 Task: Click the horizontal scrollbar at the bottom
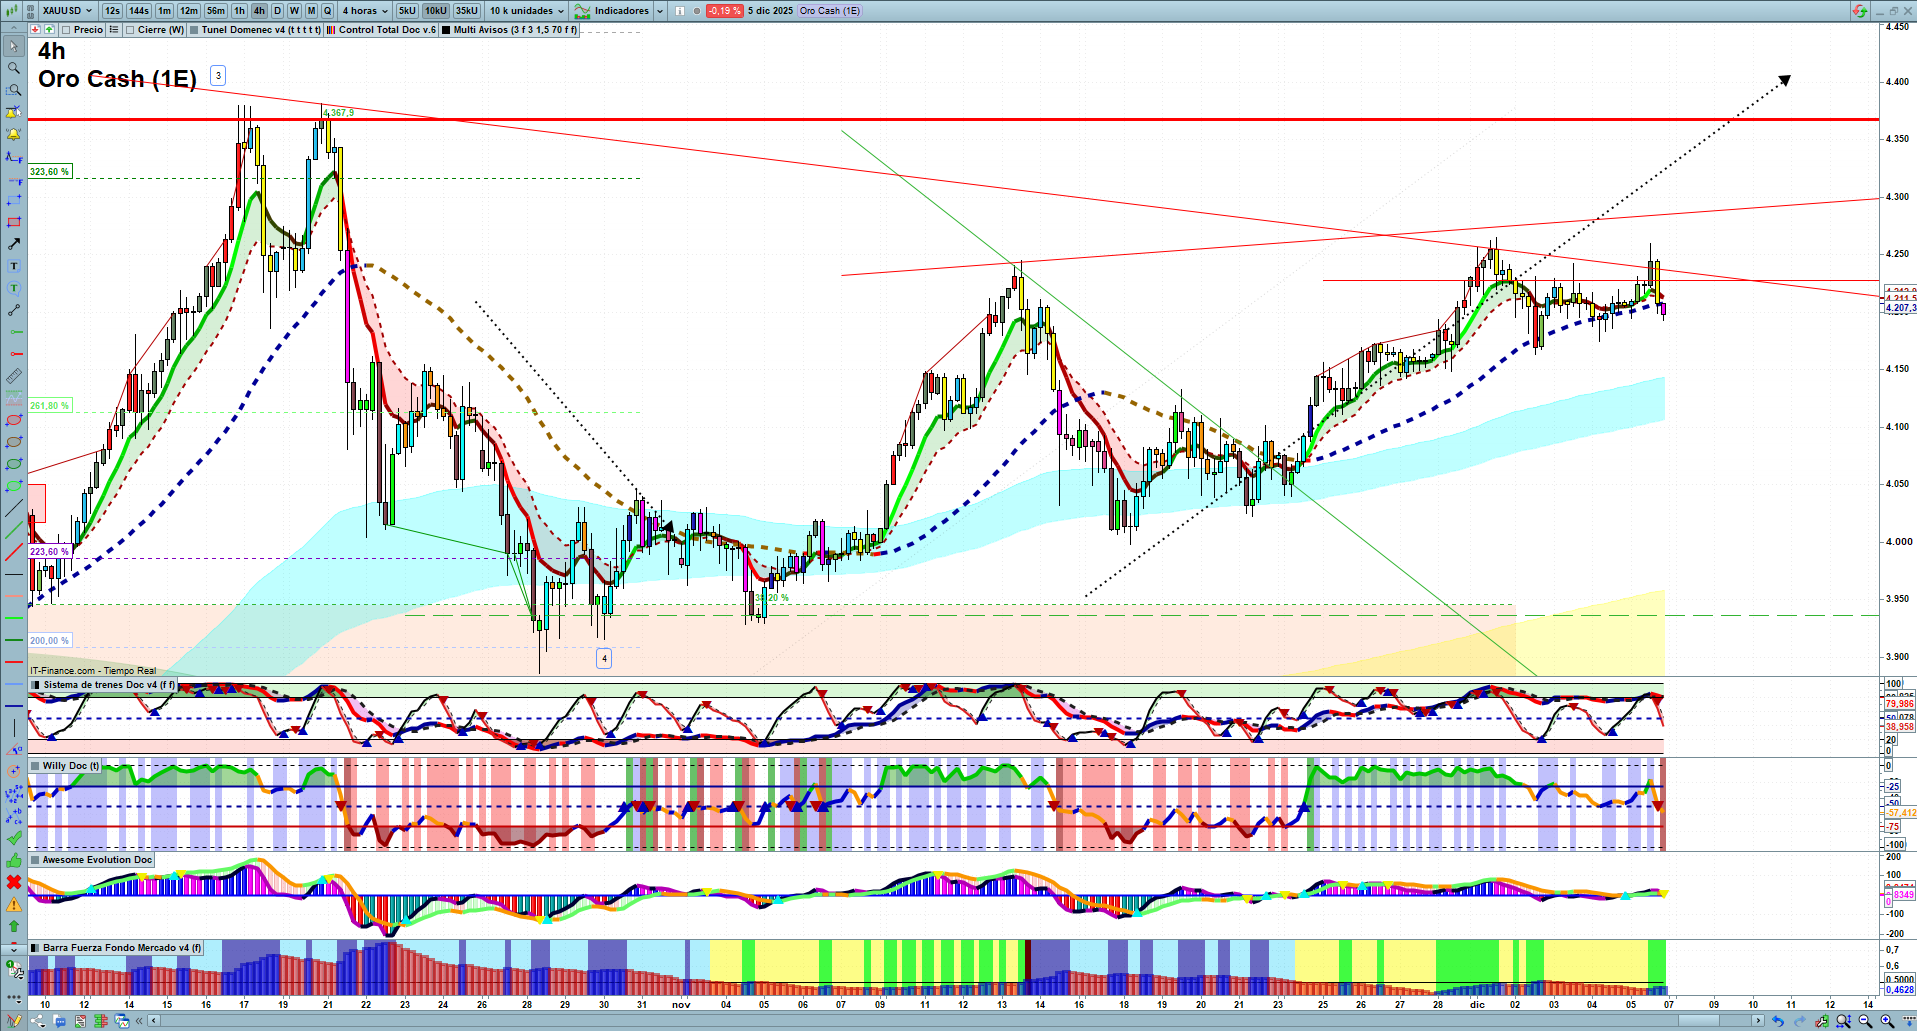[x=955, y=1021]
